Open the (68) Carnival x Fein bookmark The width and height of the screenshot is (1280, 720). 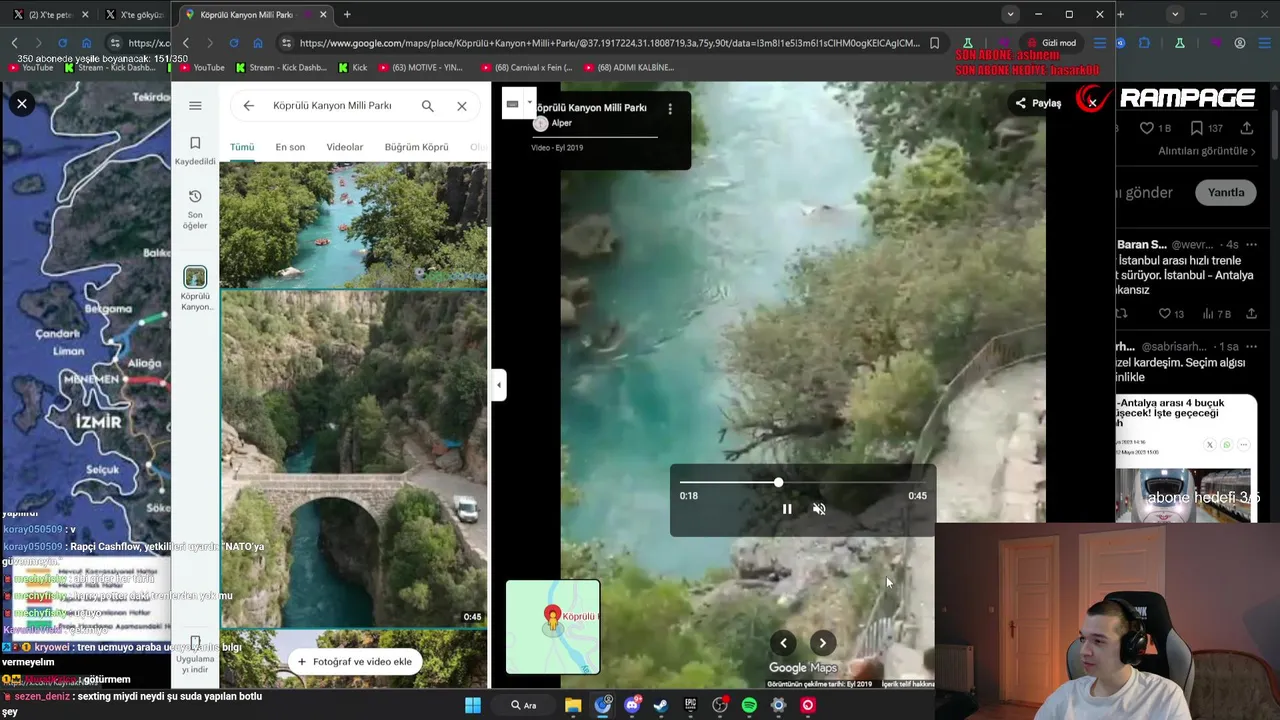pyautogui.click(x=527, y=68)
